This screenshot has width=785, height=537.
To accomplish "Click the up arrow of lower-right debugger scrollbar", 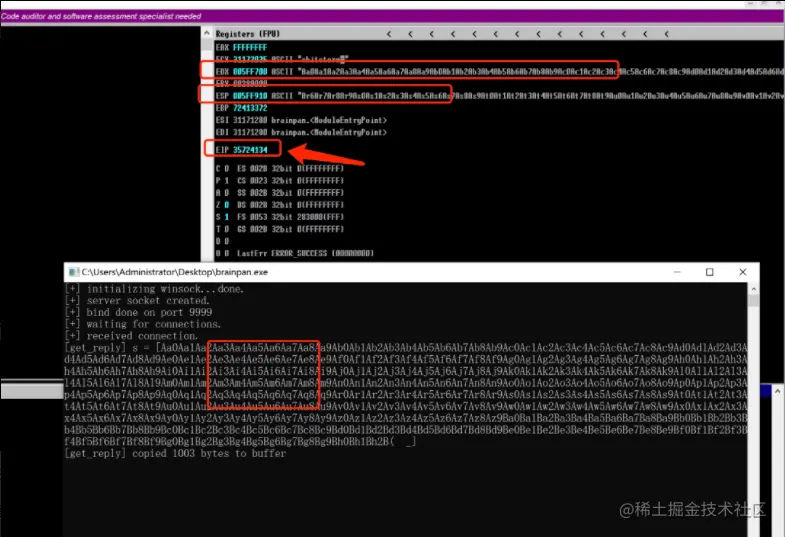I will point(777,391).
